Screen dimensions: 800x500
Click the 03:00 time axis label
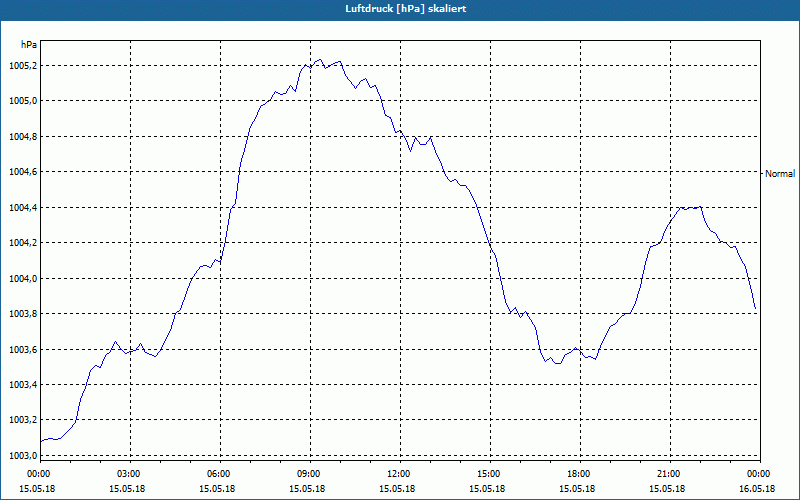click(128, 474)
